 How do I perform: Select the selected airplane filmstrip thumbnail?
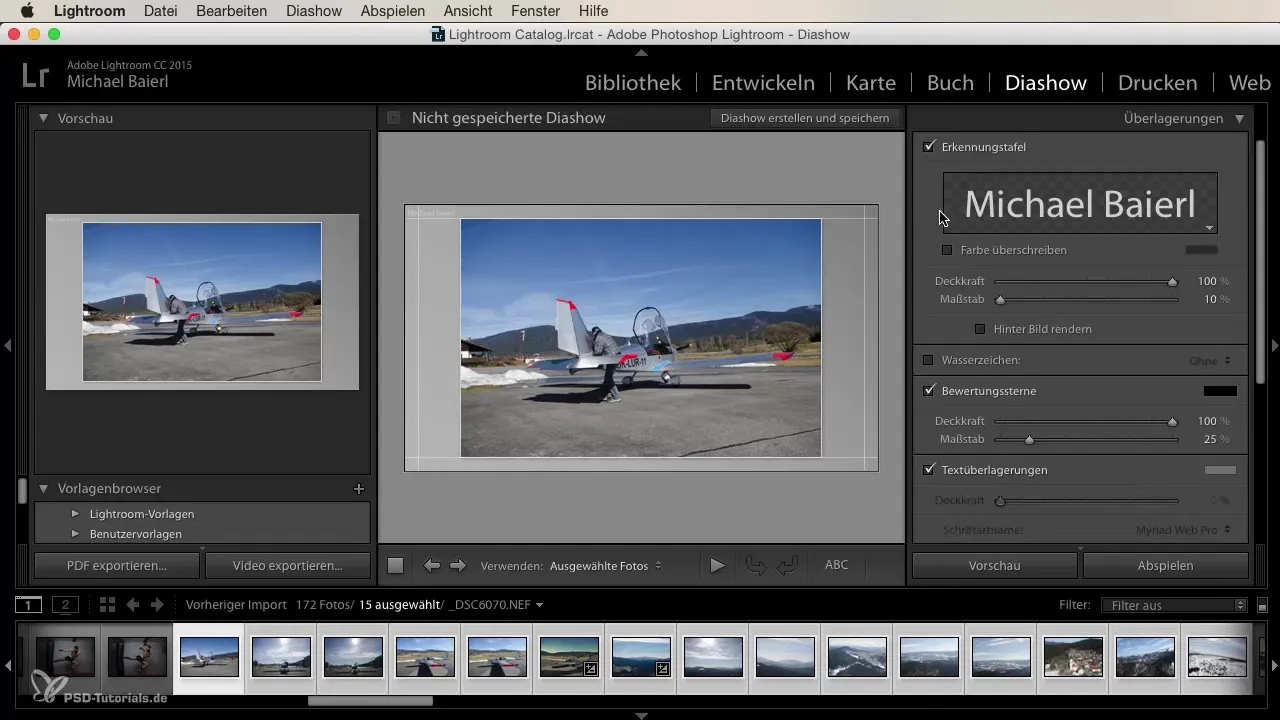pos(209,657)
